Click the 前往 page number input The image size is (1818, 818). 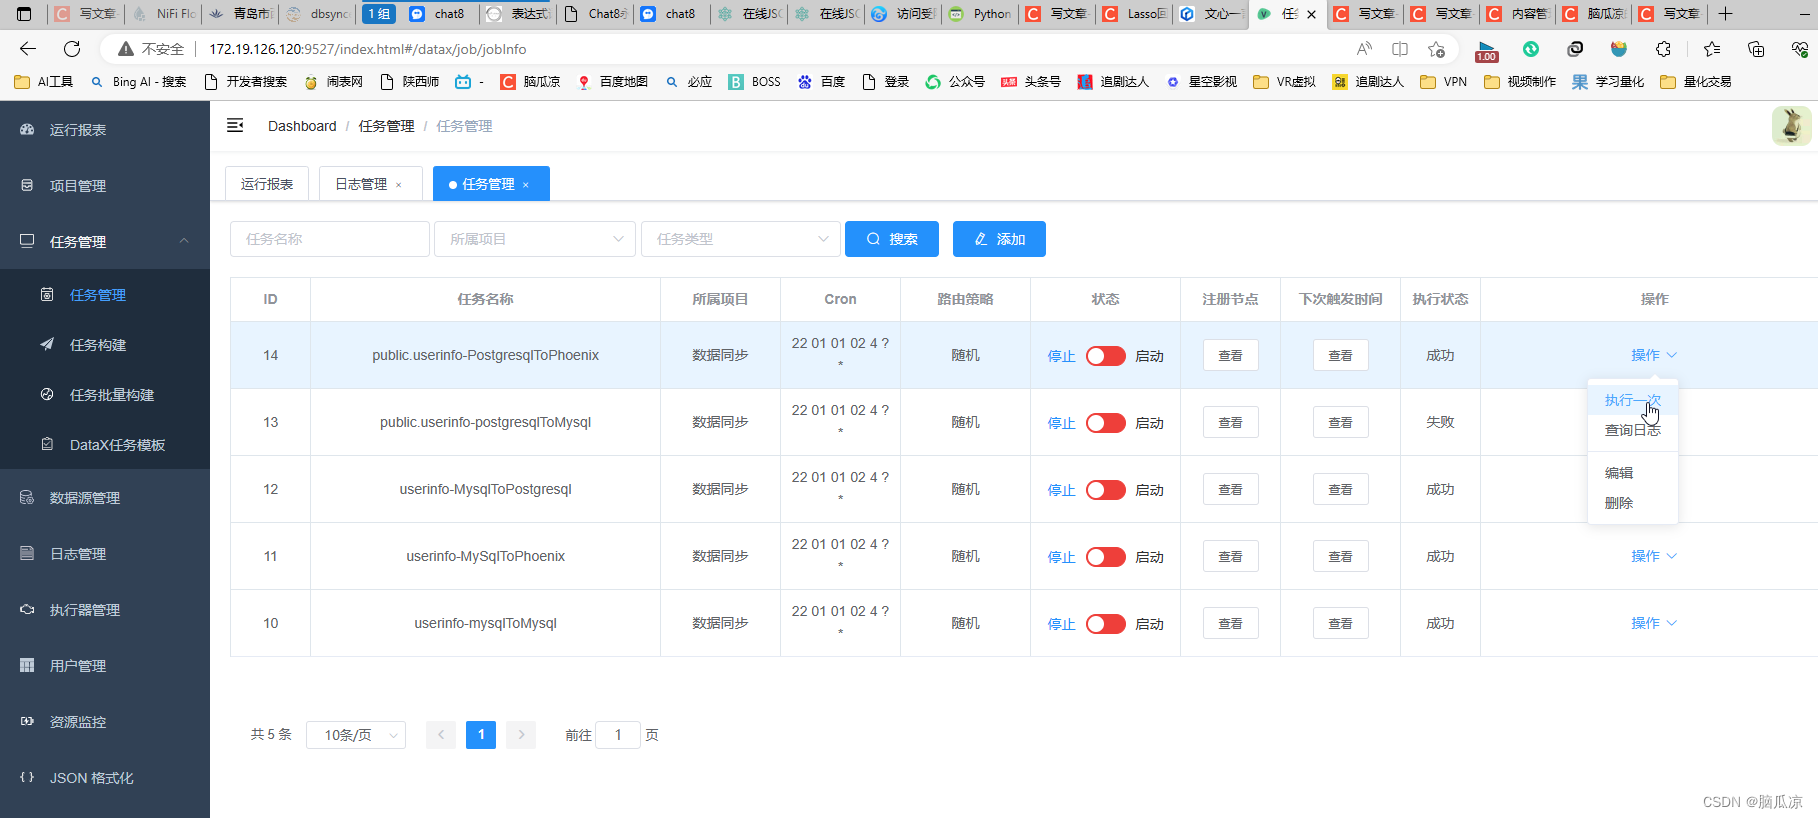[x=618, y=735]
